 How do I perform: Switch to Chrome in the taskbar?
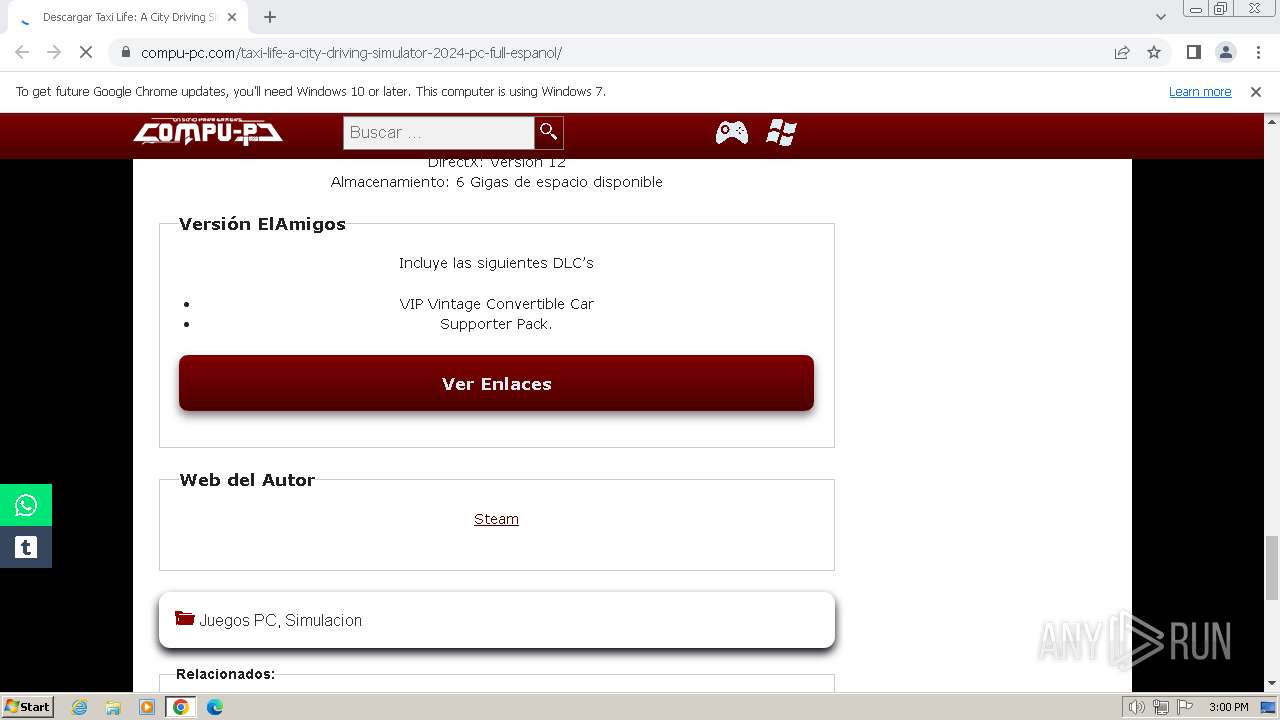[x=181, y=707]
